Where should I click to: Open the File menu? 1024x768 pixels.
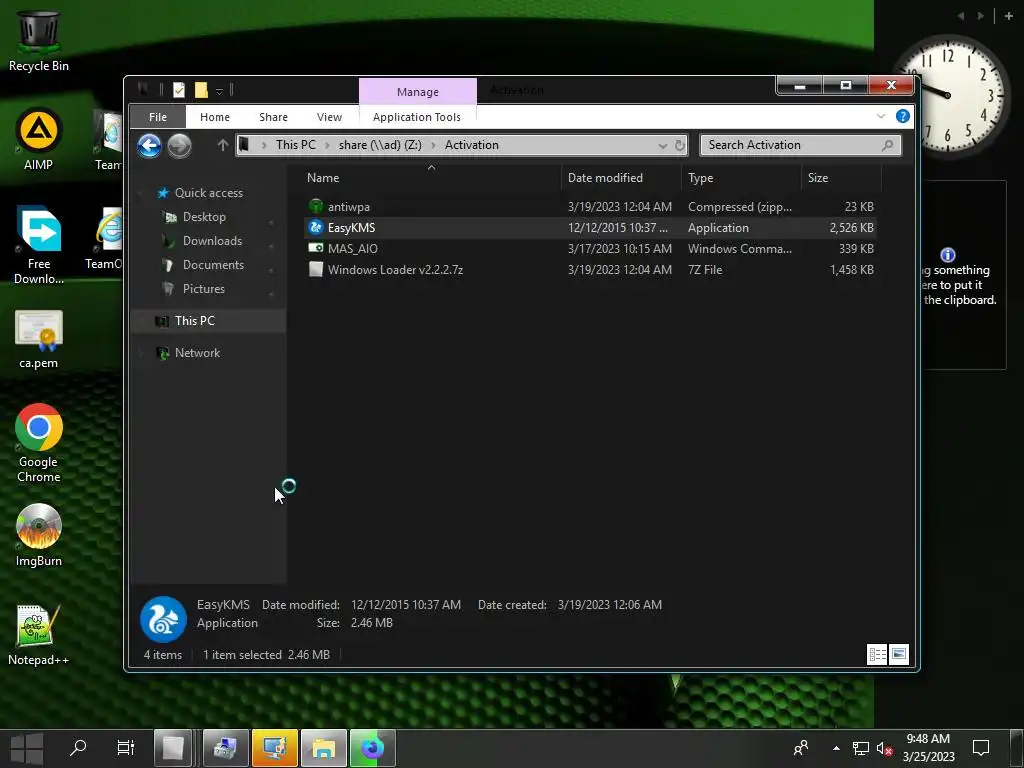coord(157,117)
